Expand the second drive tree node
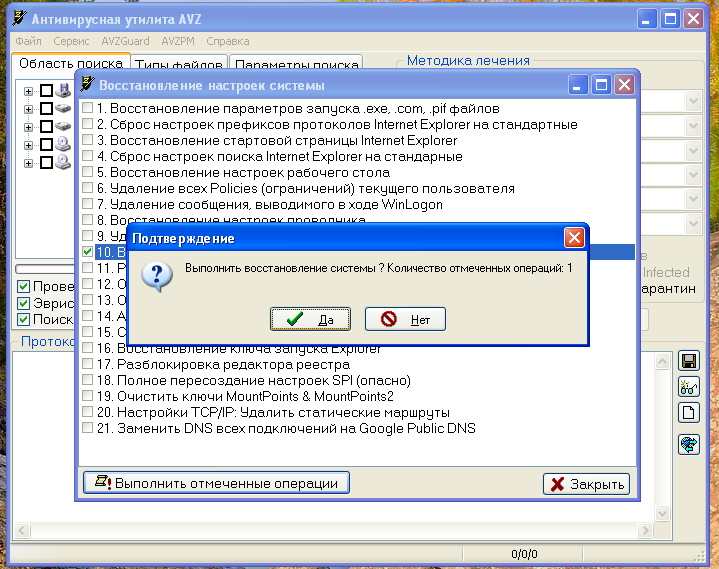 (28, 109)
